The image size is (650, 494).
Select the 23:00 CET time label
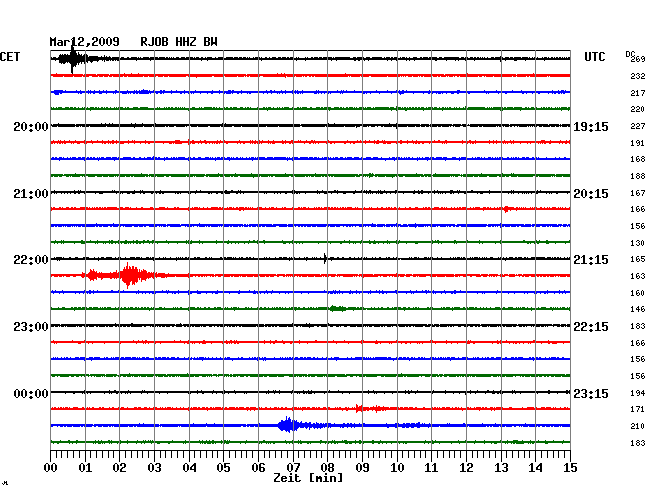(31, 327)
